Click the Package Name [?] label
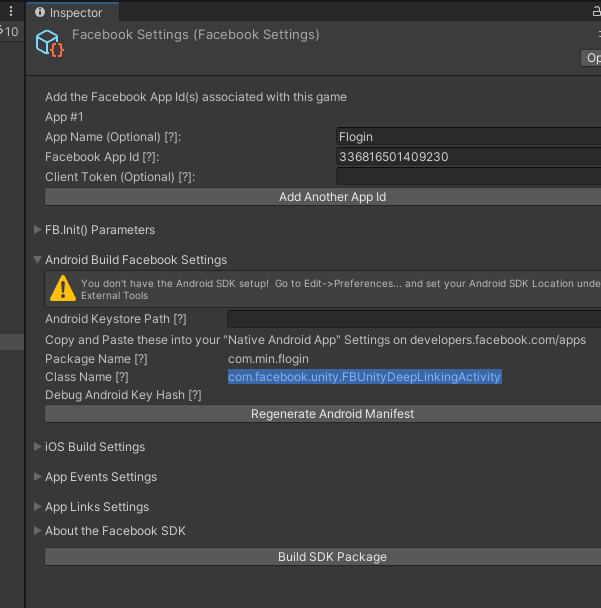 coord(96,359)
